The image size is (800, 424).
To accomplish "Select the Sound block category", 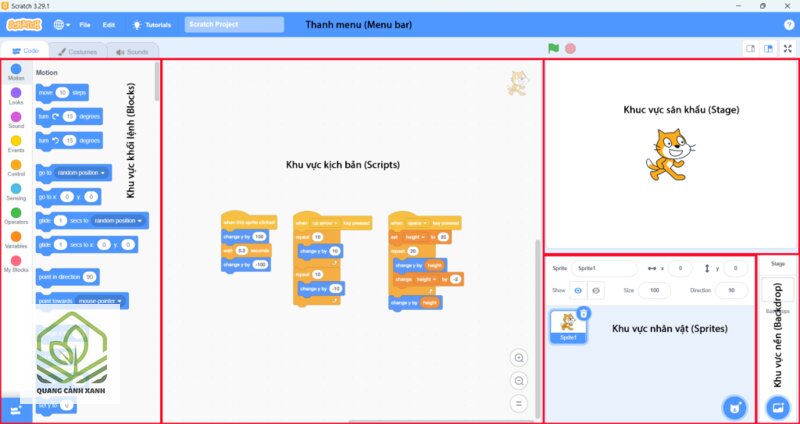I will coord(16,120).
